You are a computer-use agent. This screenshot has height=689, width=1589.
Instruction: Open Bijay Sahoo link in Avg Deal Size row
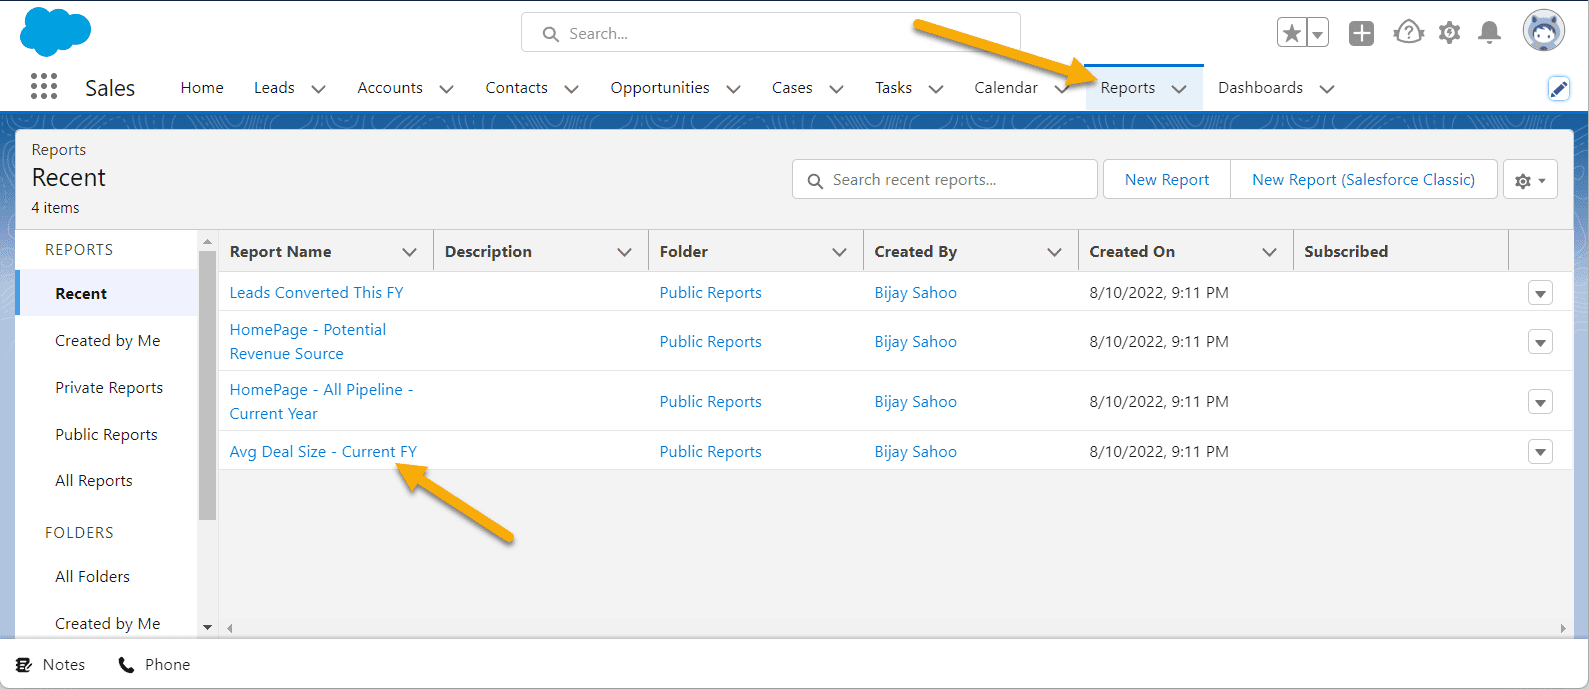click(915, 452)
